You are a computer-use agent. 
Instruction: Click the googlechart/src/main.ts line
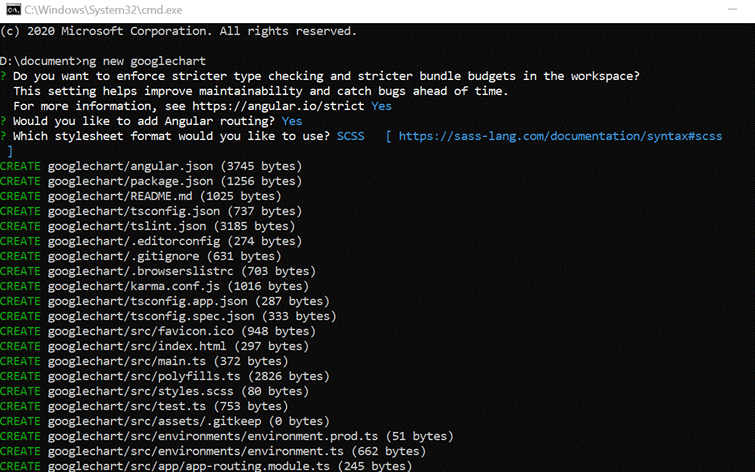144,361
